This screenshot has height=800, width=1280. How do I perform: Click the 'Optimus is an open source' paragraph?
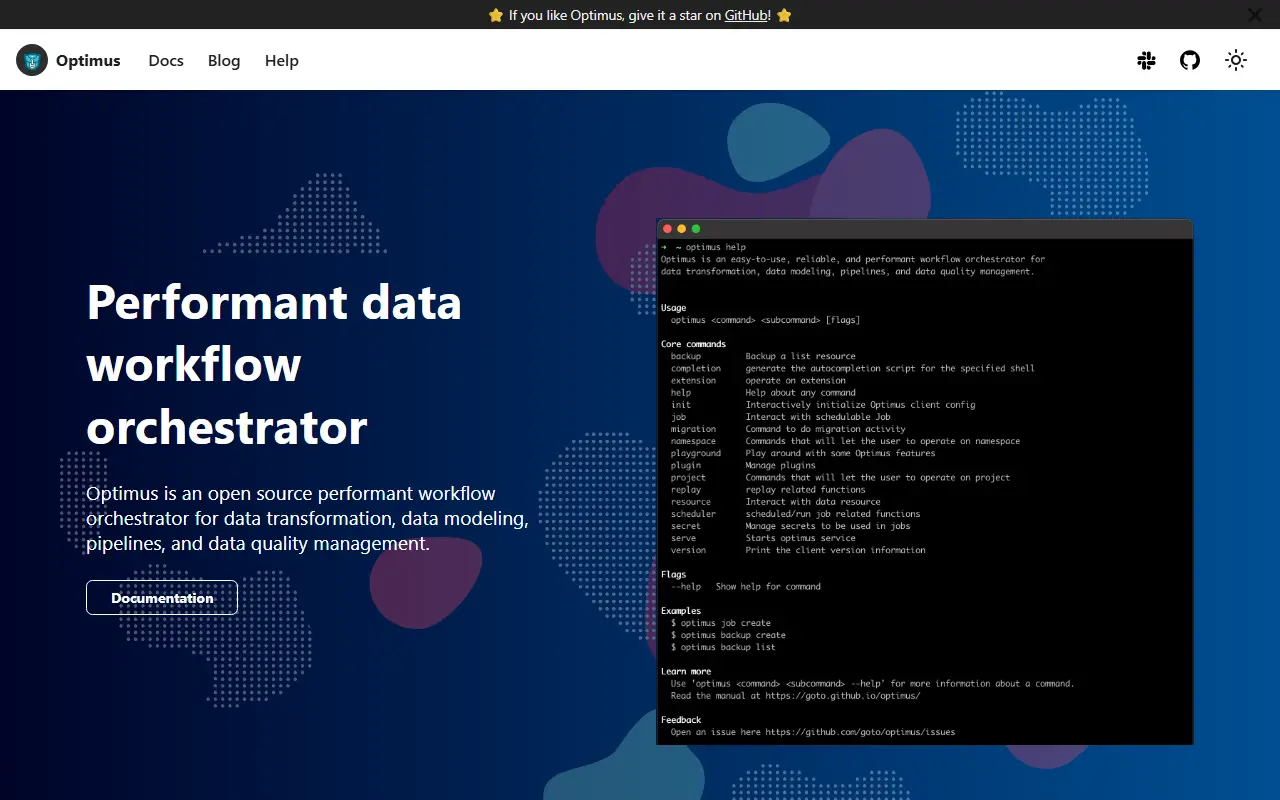pos(307,519)
